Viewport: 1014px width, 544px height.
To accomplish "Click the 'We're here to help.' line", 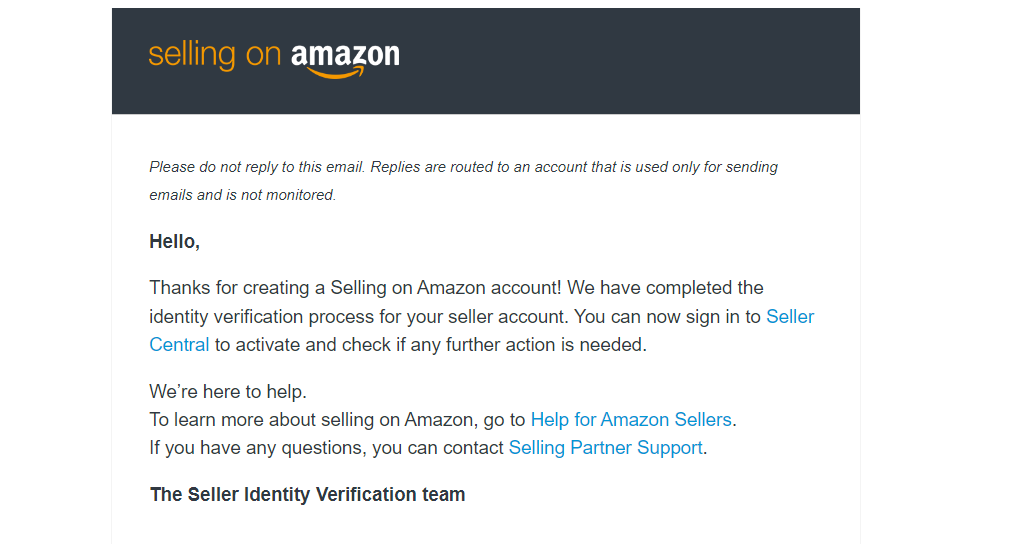I will click(x=228, y=392).
